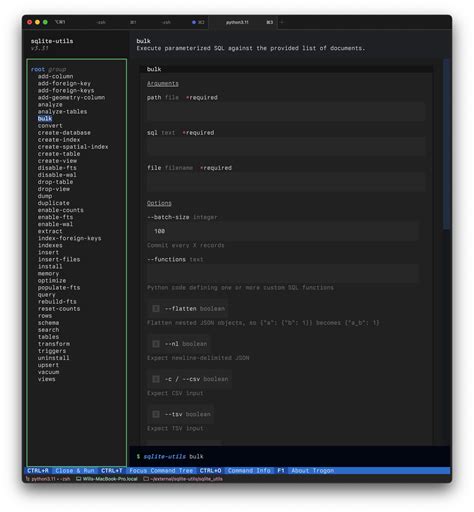Enable the --nl boolean option
This screenshot has width=474, height=512.
pyautogui.click(x=156, y=344)
